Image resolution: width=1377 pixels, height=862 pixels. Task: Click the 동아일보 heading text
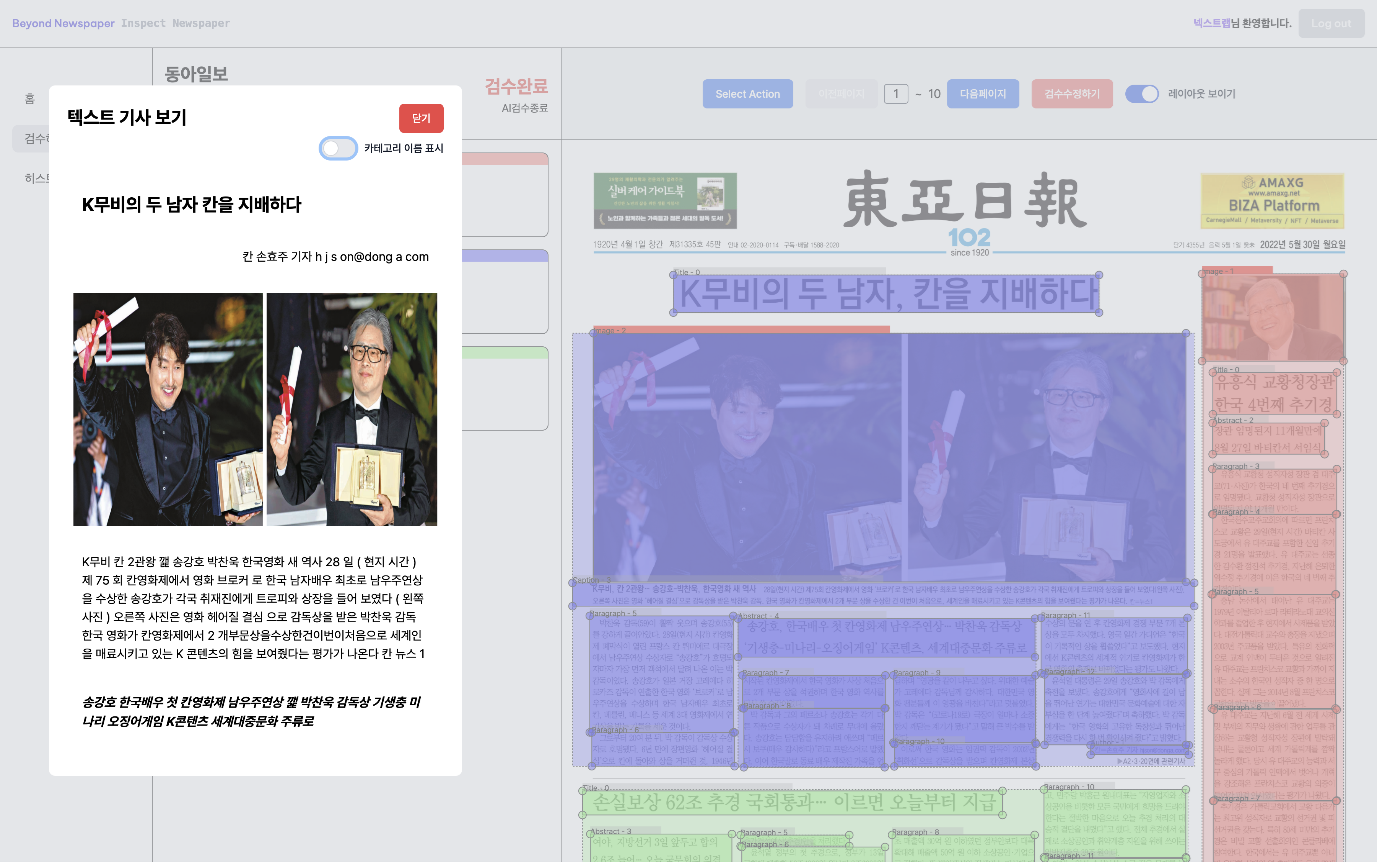pyautogui.click(x=196, y=74)
